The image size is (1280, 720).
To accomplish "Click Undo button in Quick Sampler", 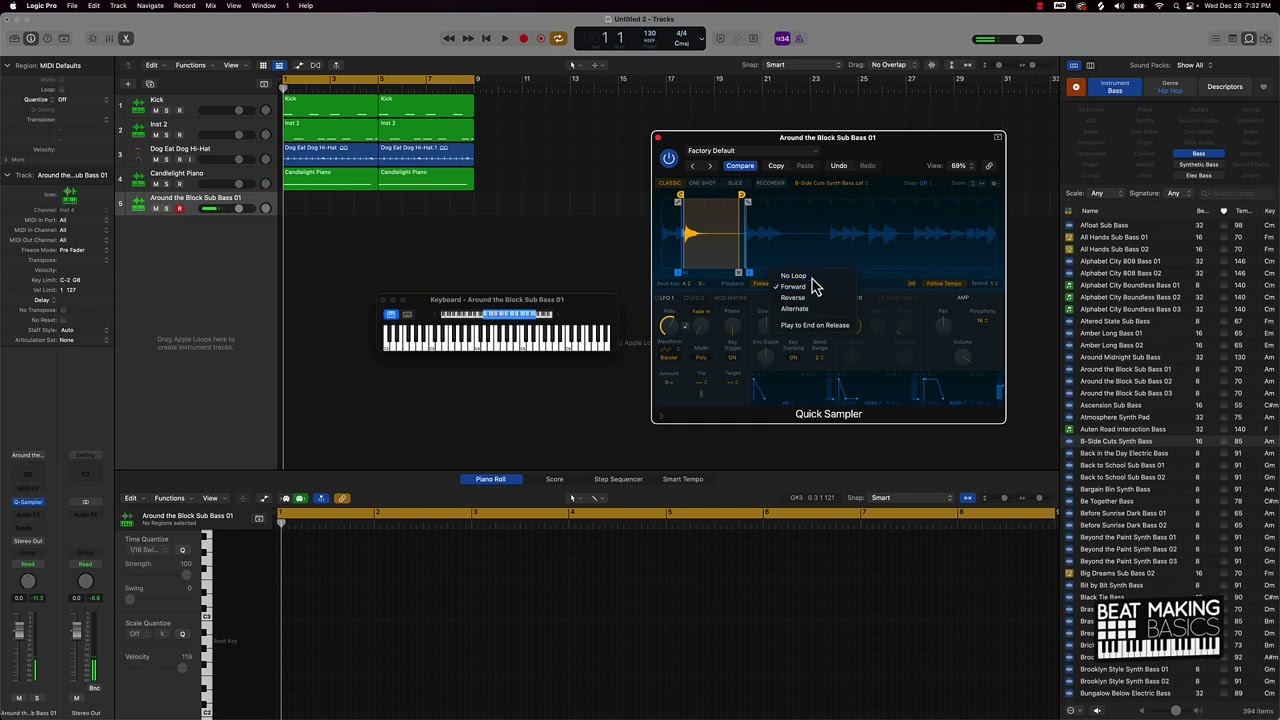I will [839, 166].
